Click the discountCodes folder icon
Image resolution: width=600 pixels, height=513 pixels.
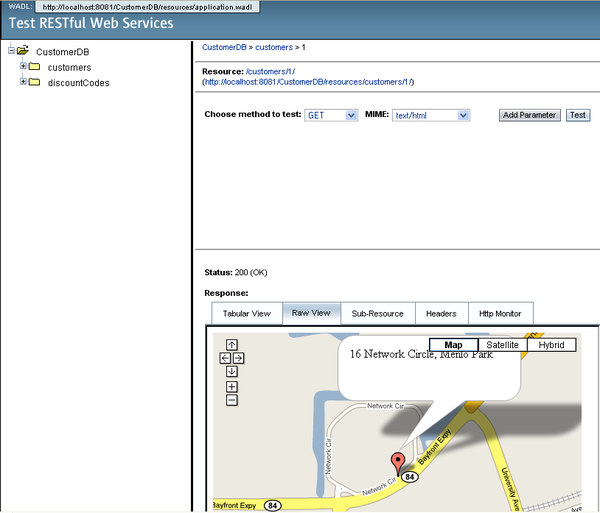34,82
